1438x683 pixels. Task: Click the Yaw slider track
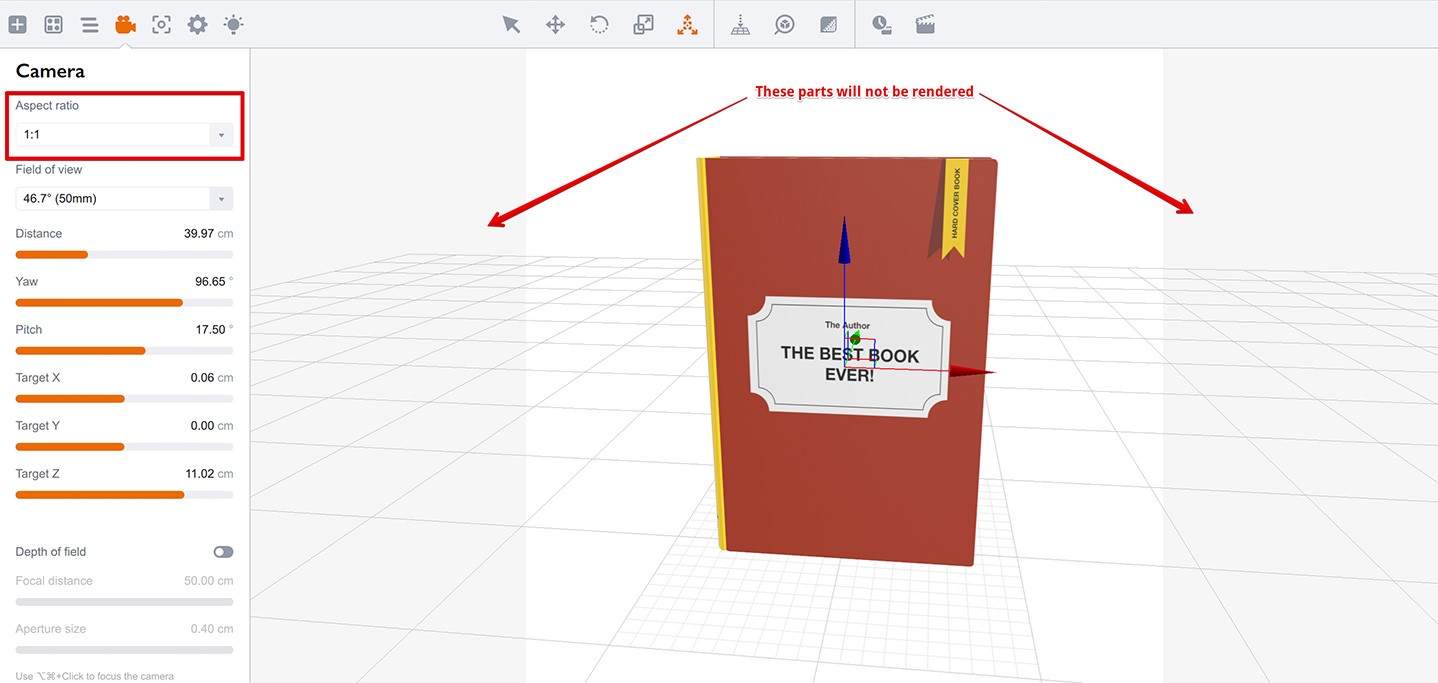(124, 302)
